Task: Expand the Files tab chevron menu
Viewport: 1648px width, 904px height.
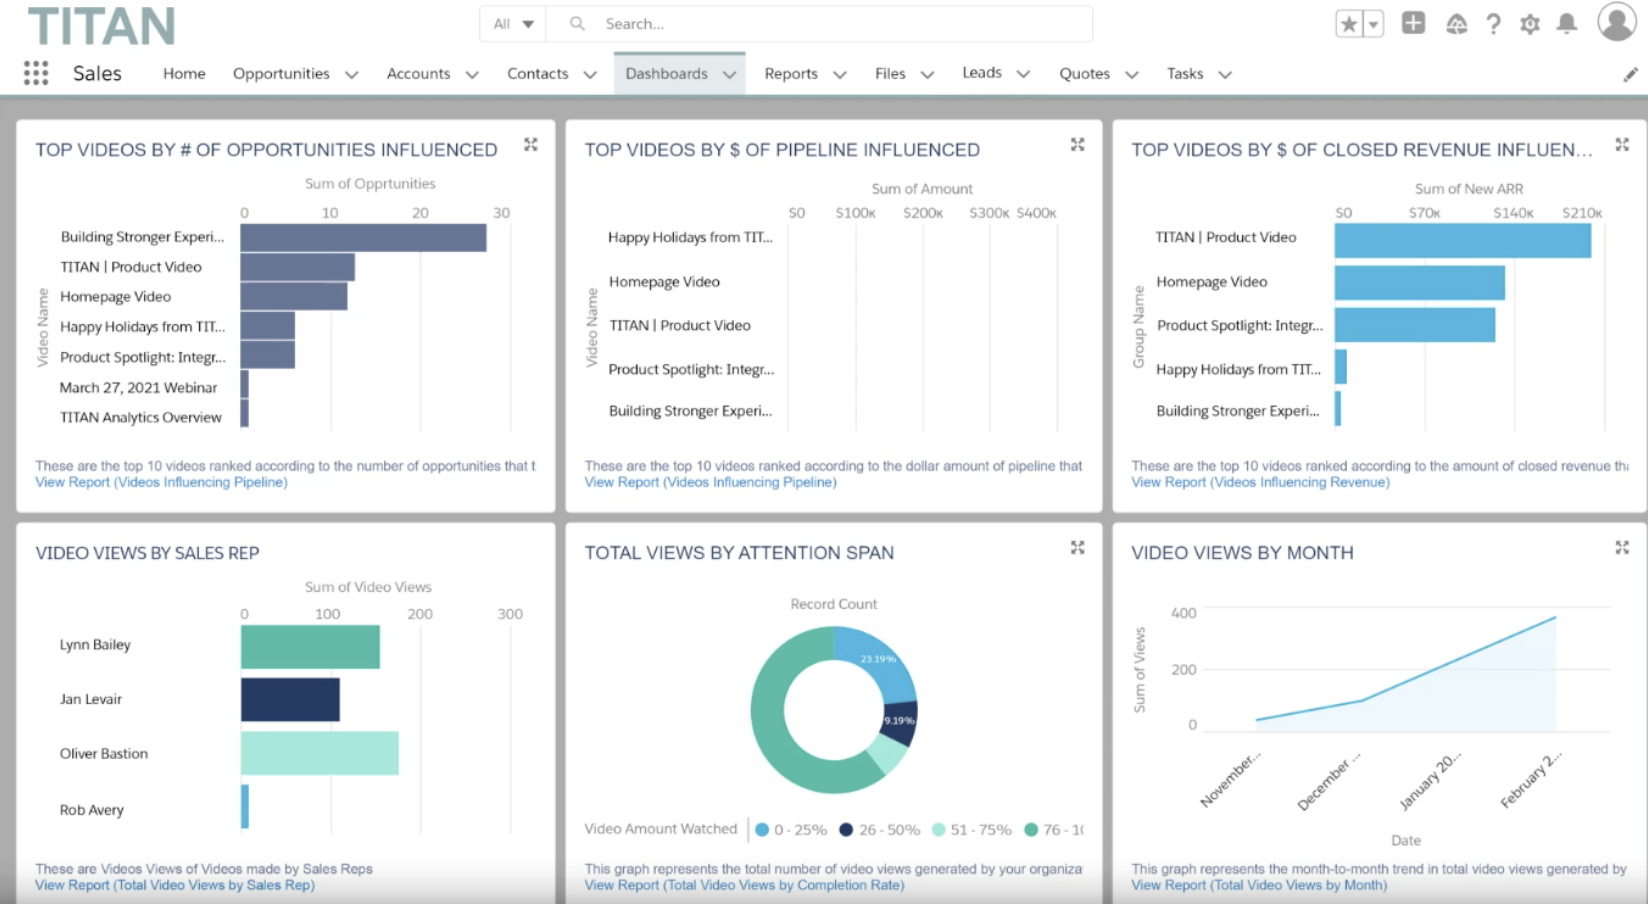Action: [x=927, y=74]
